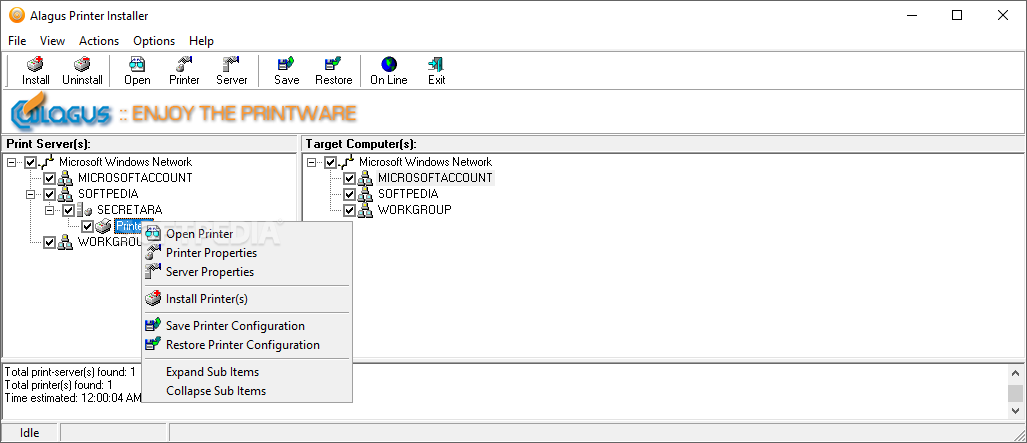The height and width of the screenshot is (443, 1027).
Task: Click the Save toolbar icon
Action: pyautogui.click(x=286, y=65)
